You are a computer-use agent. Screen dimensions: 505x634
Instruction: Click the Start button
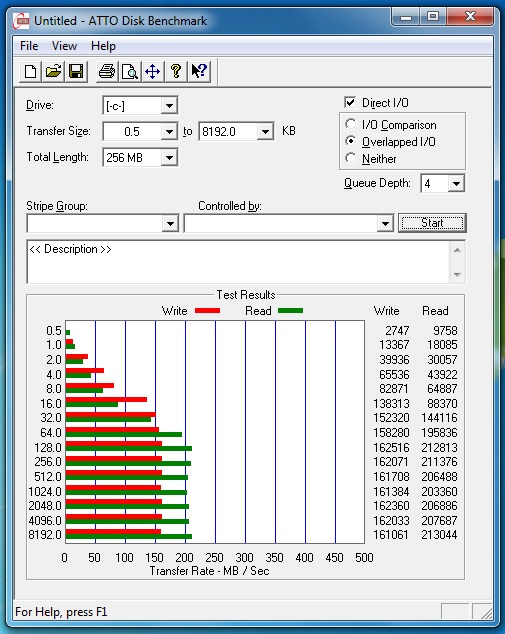(432, 223)
